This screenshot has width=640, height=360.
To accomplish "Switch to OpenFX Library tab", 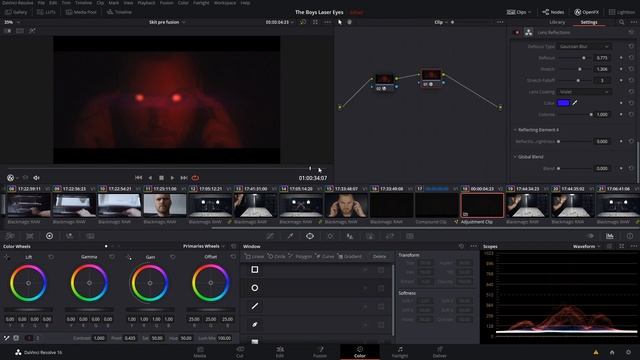I will (x=557, y=22).
